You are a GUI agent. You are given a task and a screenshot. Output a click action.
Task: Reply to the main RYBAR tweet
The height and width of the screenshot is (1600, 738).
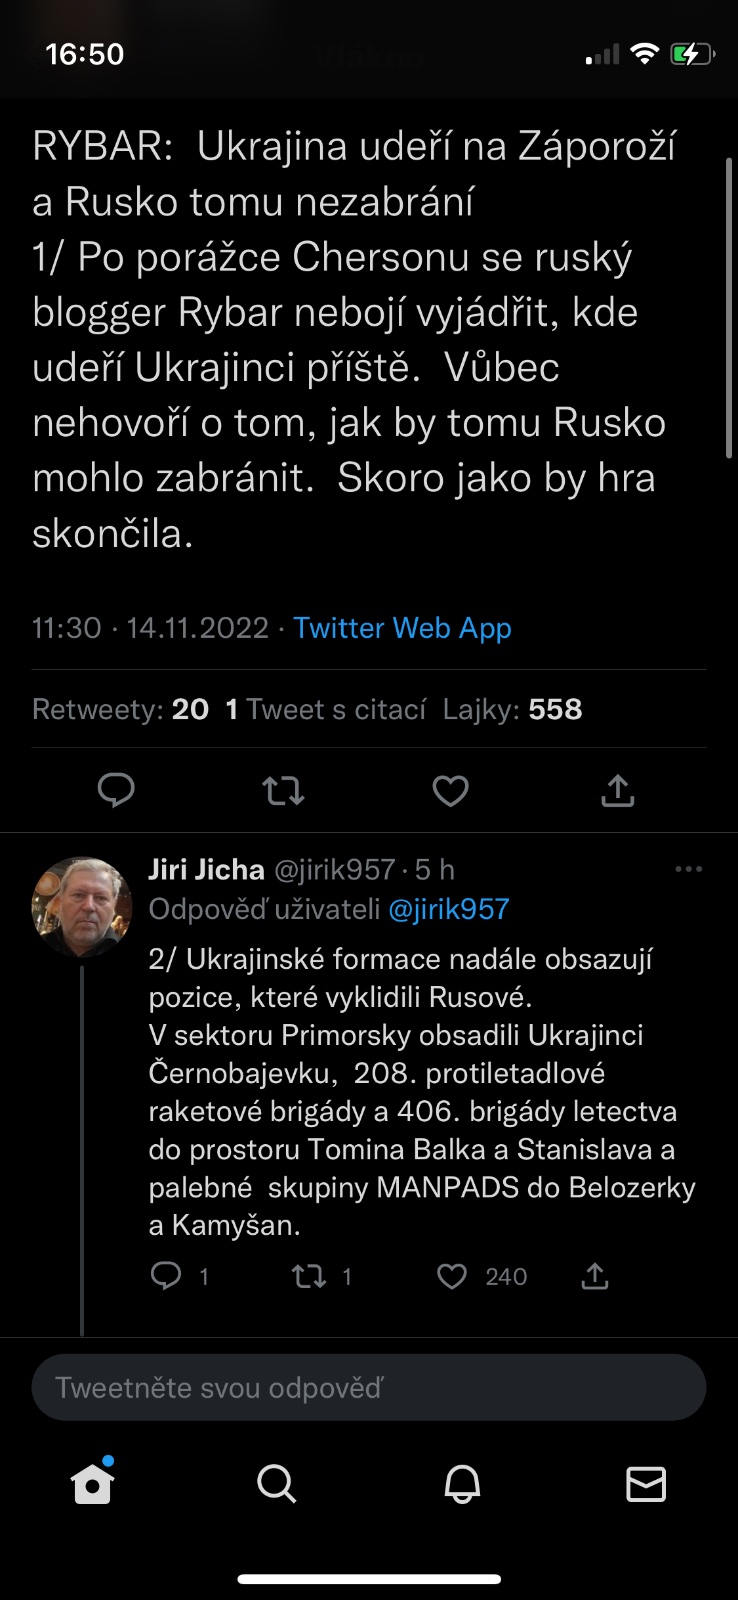tap(116, 791)
